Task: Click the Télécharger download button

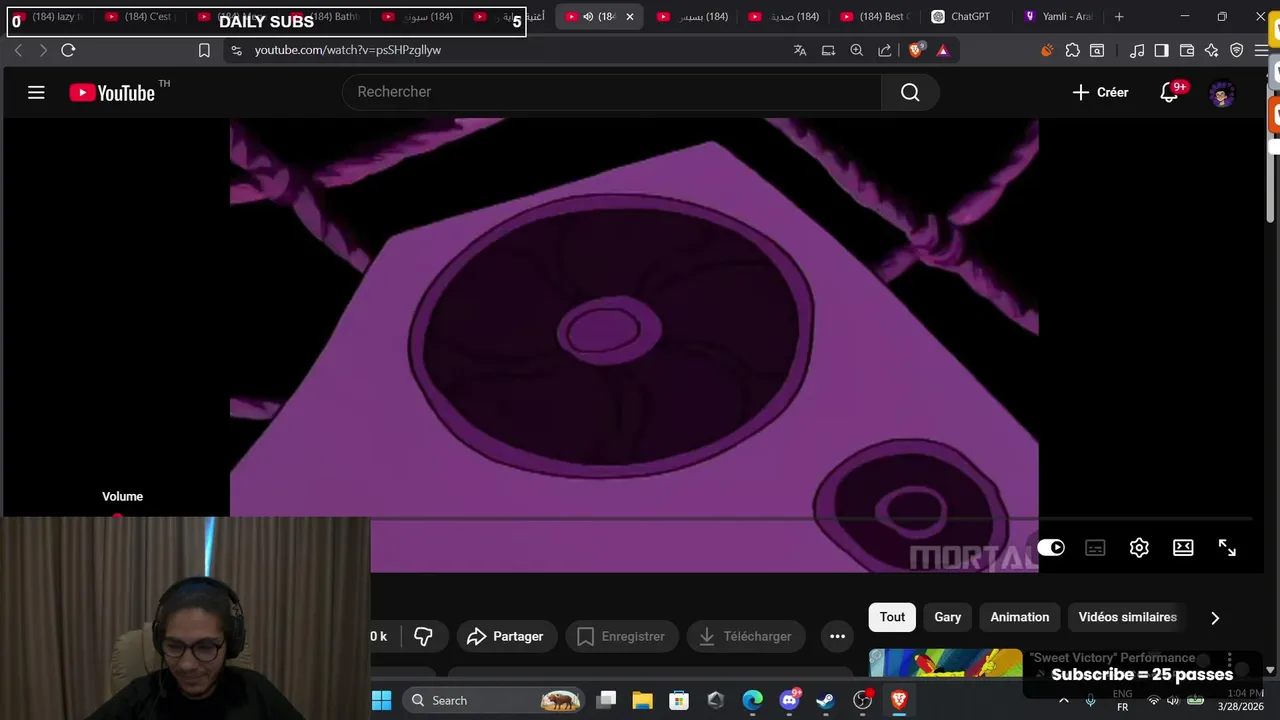Action: coord(745,636)
